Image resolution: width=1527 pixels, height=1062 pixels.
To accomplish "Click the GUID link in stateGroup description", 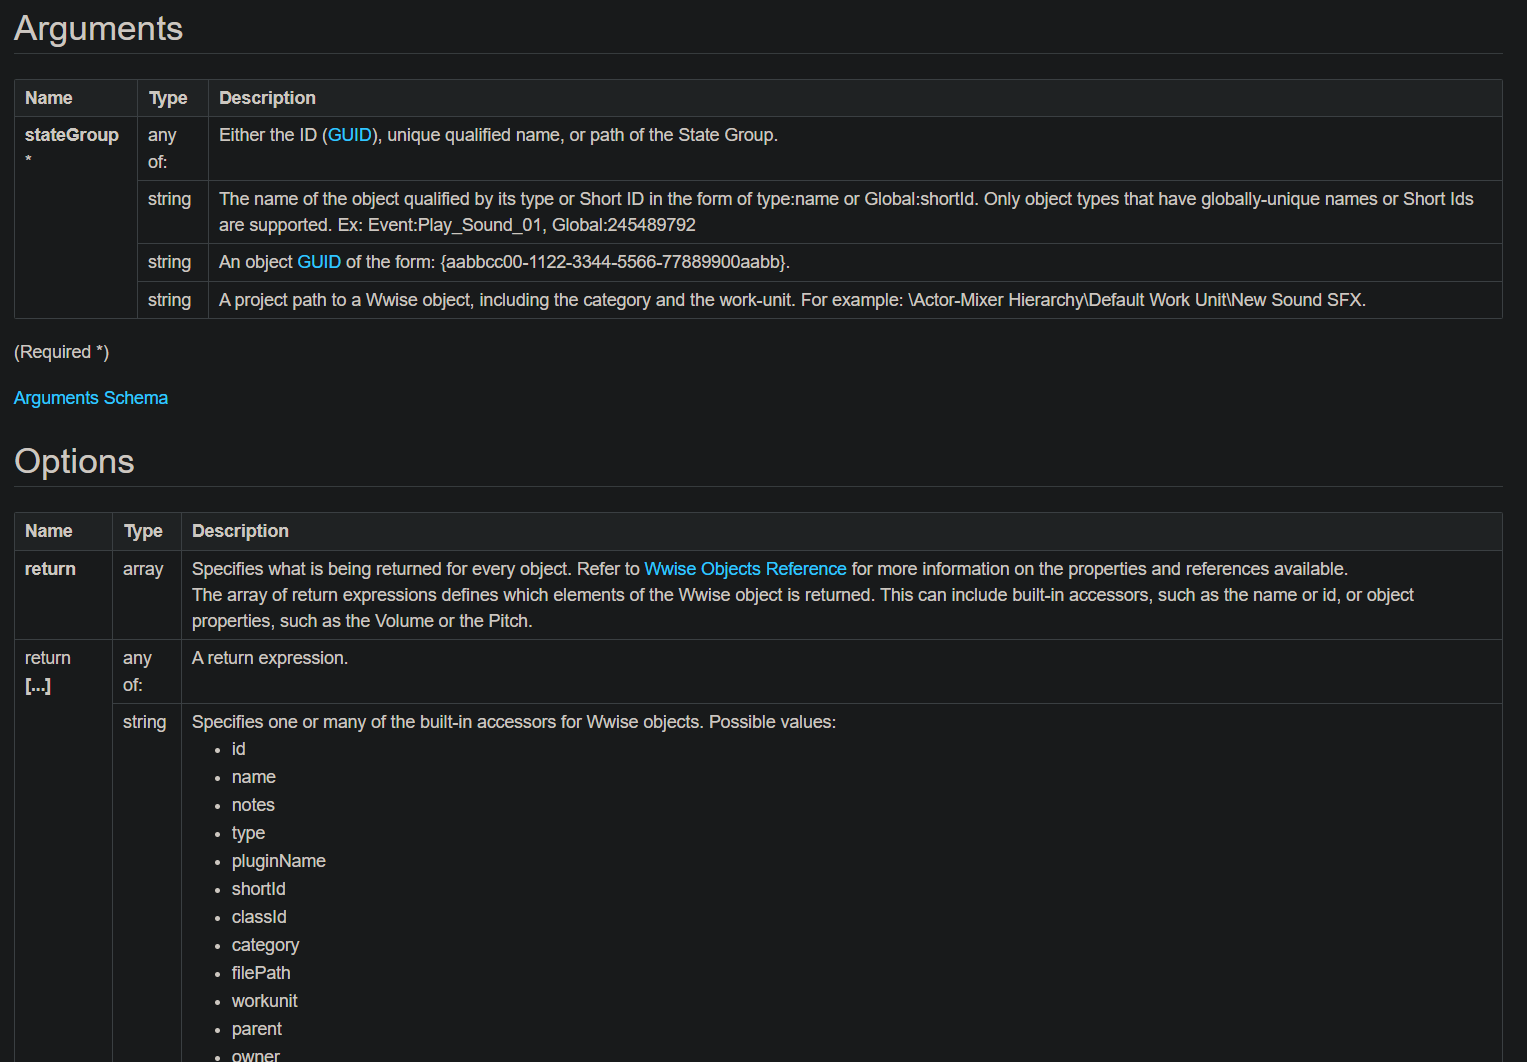I will point(349,135).
